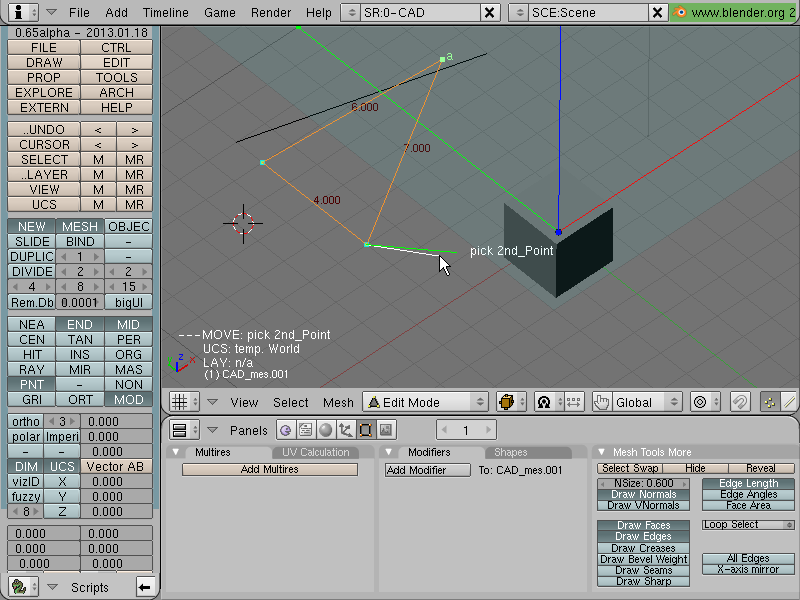Open the File menu
This screenshot has height=600, width=800.
point(79,12)
